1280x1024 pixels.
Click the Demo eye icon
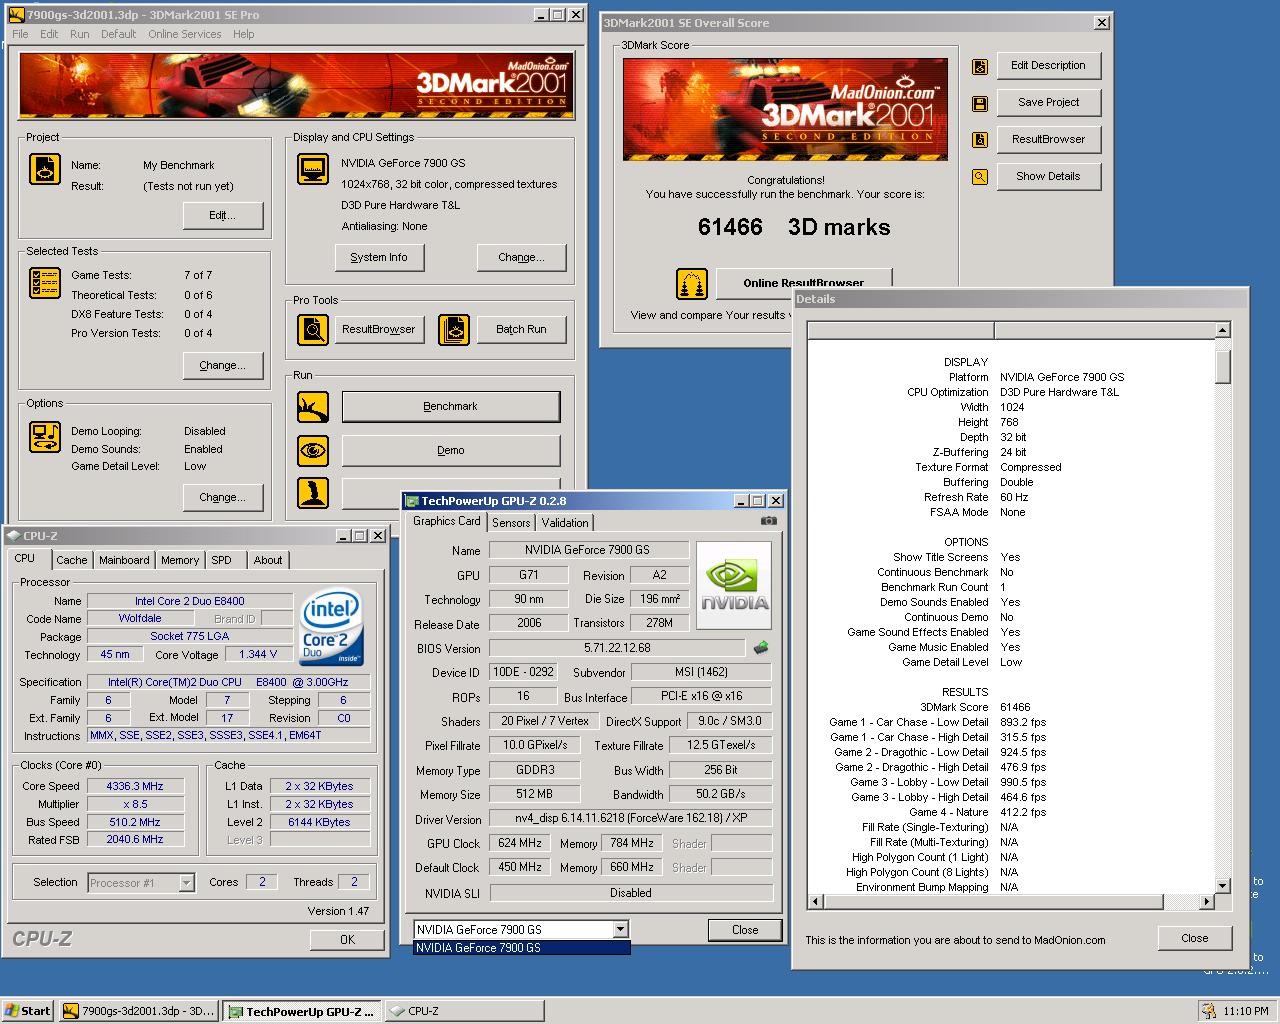(x=313, y=451)
